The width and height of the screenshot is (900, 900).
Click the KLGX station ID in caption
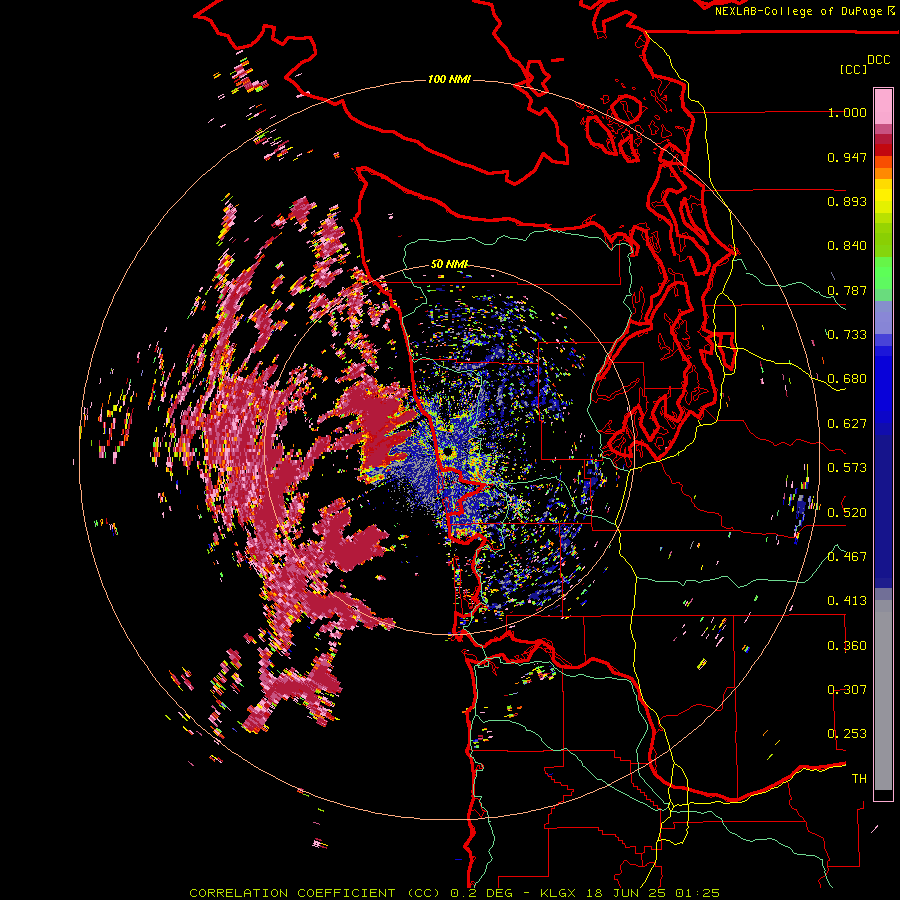coord(557,893)
